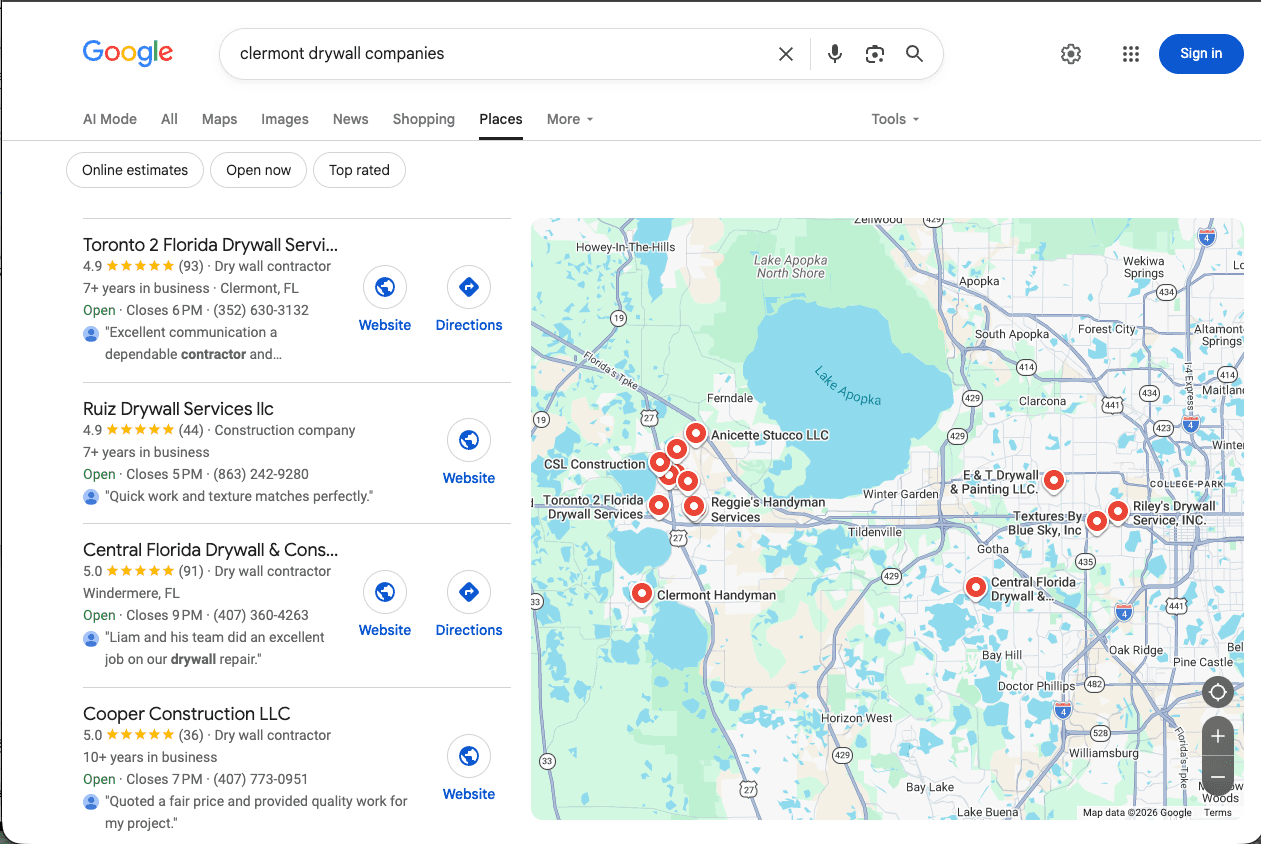
Task: Open Cooper Construction LLC listing title
Action: tap(186, 713)
